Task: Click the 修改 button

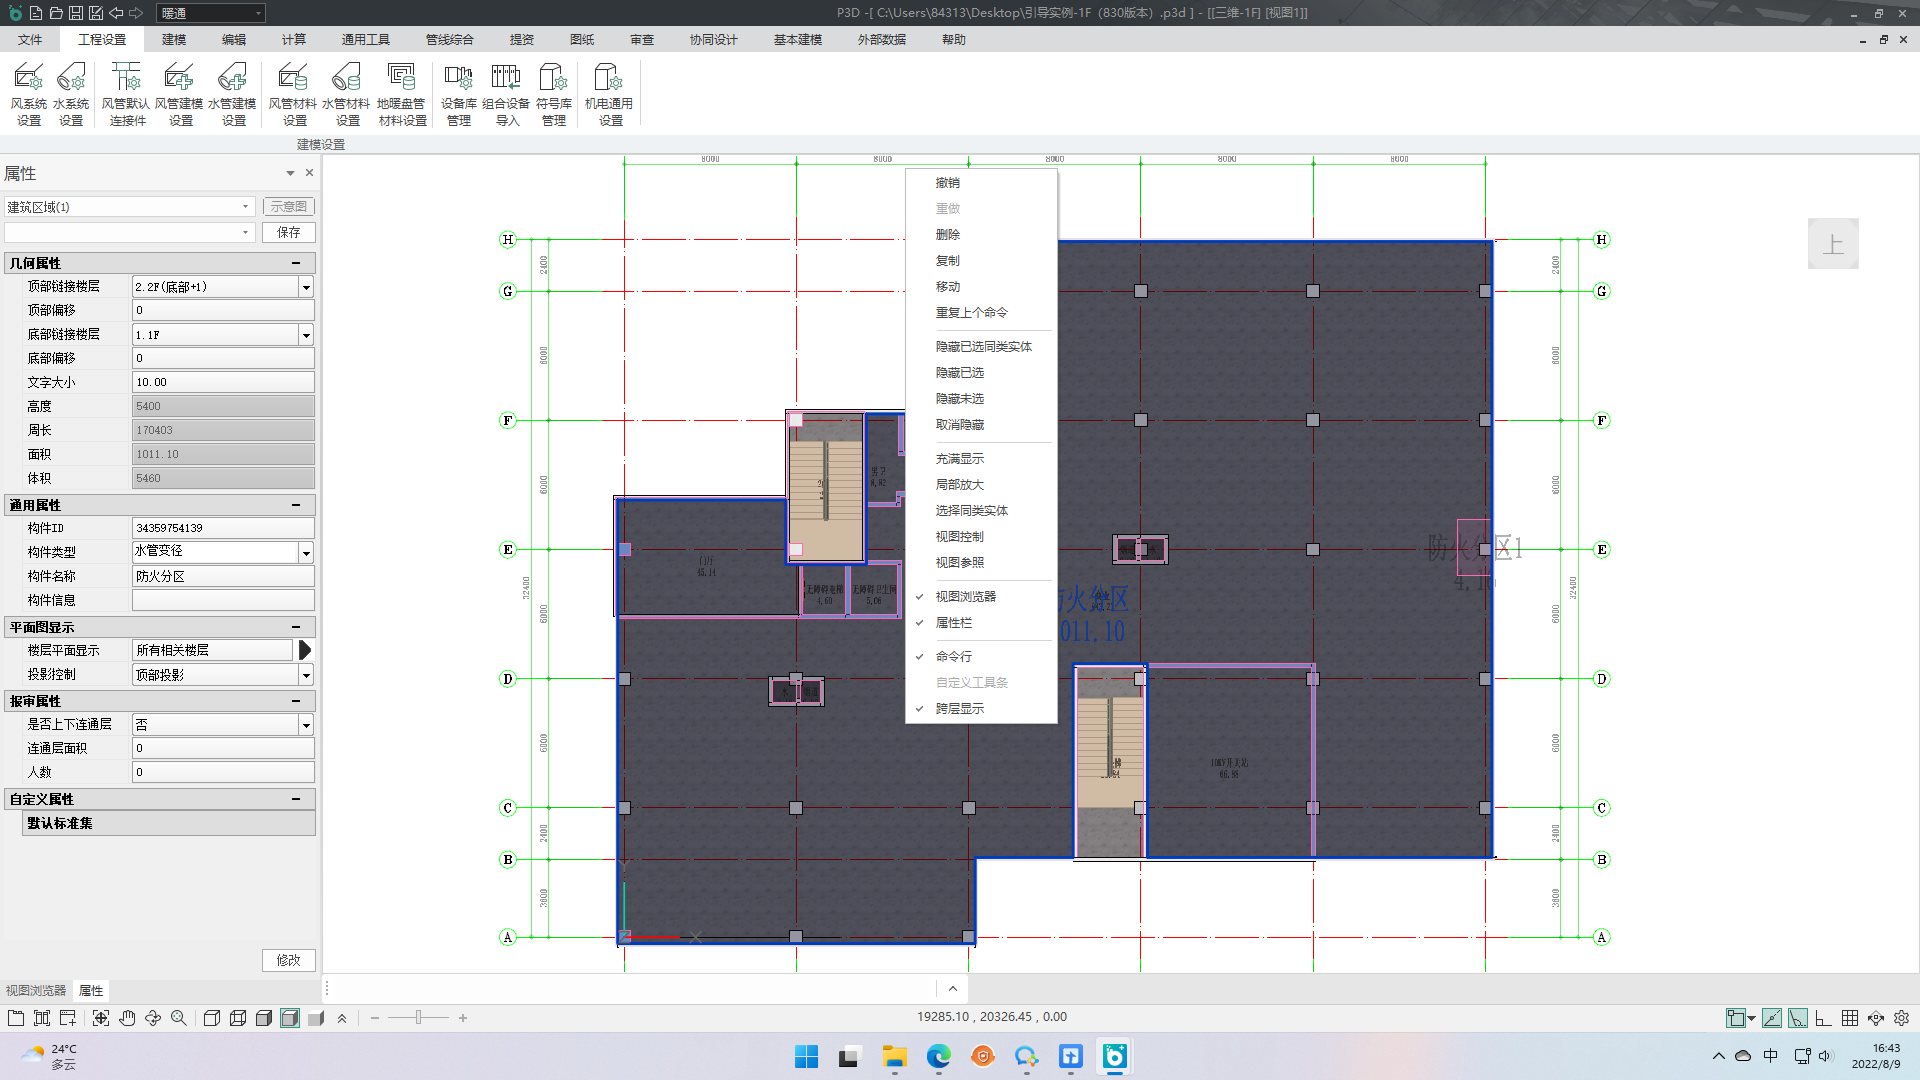Action: coord(289,960)
